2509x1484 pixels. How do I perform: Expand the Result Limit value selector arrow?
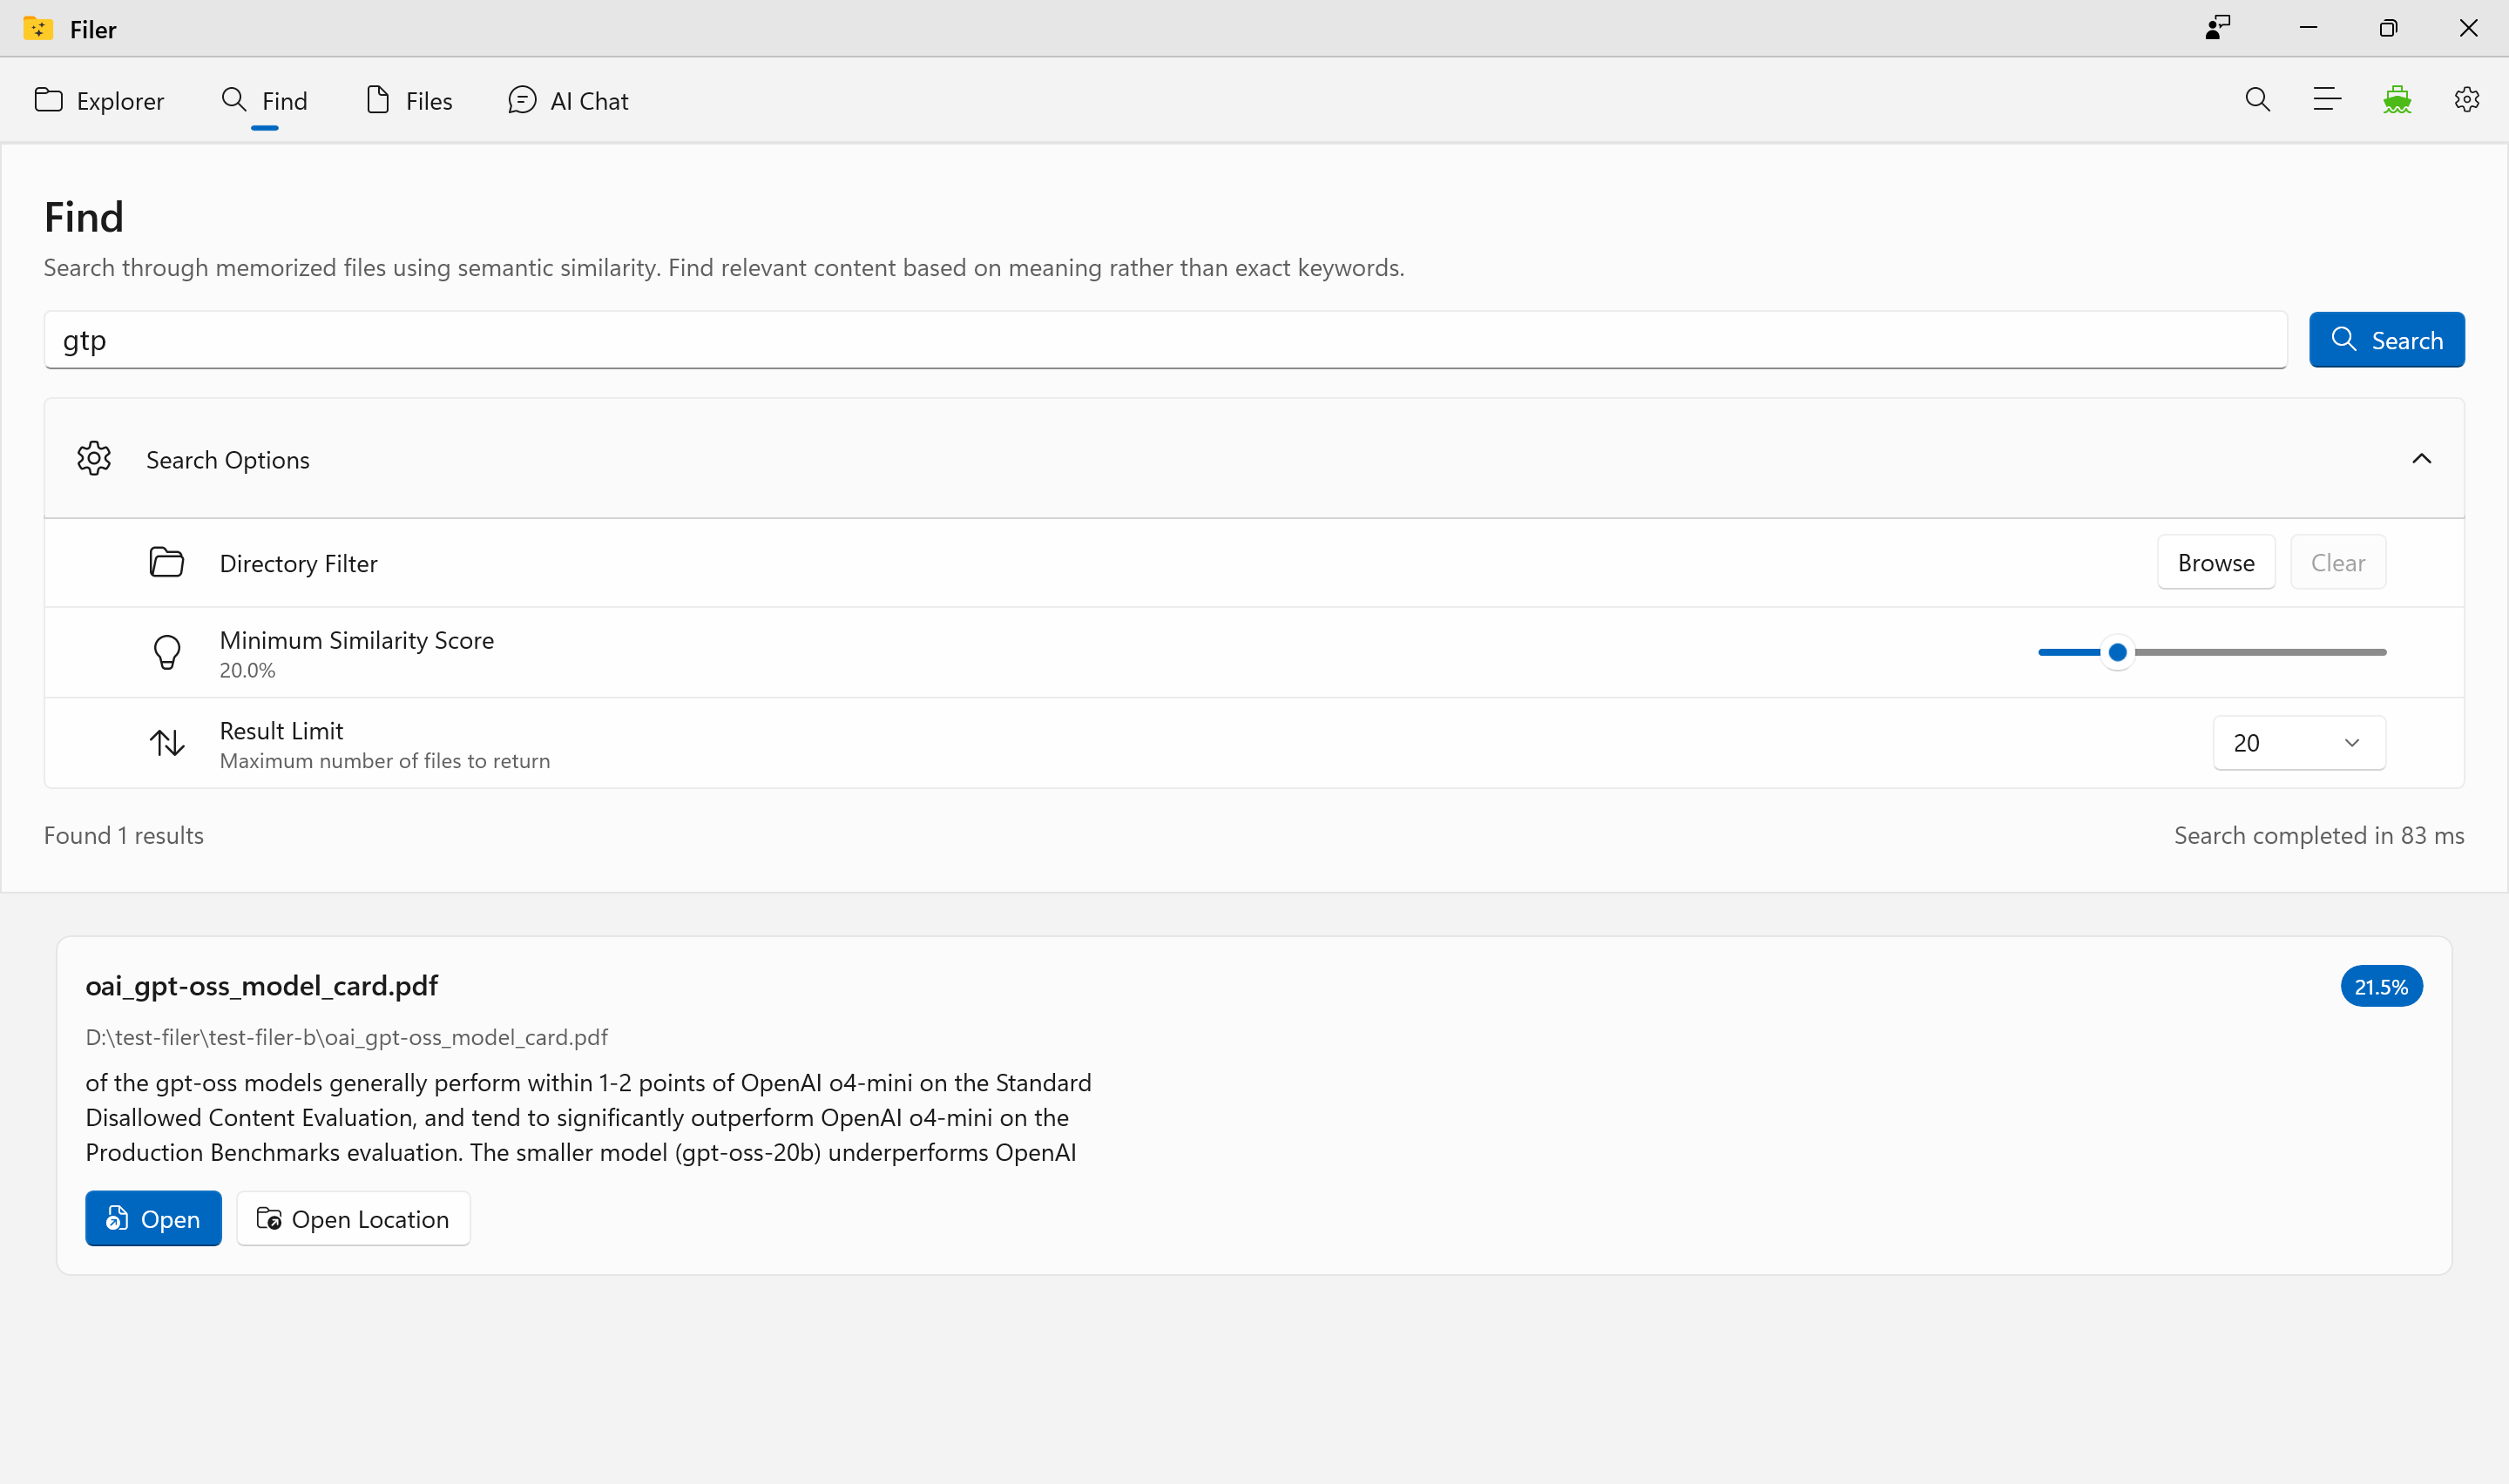tap(2352, 742)
